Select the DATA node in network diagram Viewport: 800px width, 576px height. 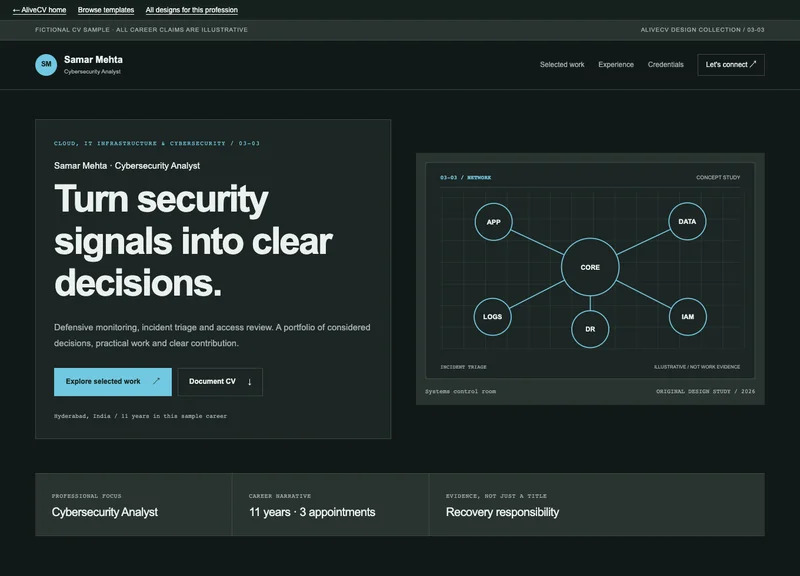click(x=687, y=221)
